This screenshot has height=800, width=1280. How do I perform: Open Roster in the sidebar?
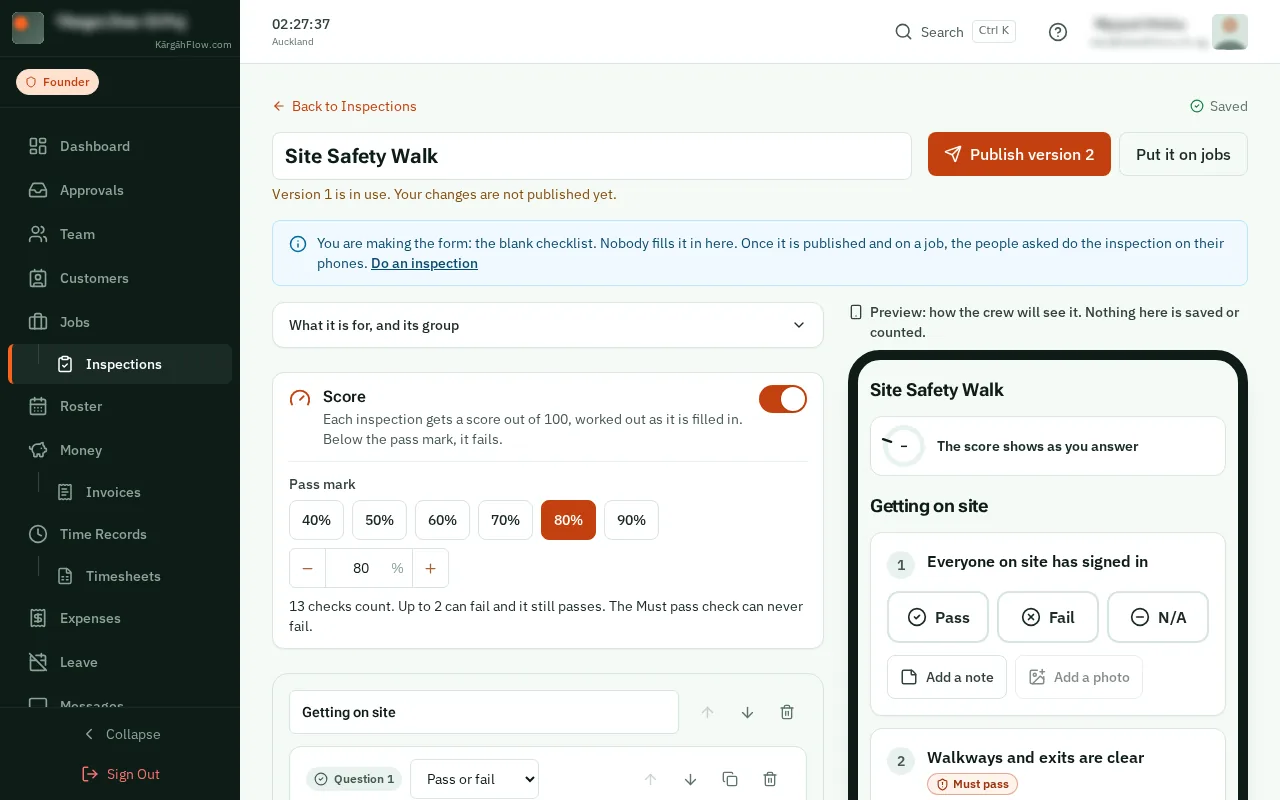[x=120, y=406]
